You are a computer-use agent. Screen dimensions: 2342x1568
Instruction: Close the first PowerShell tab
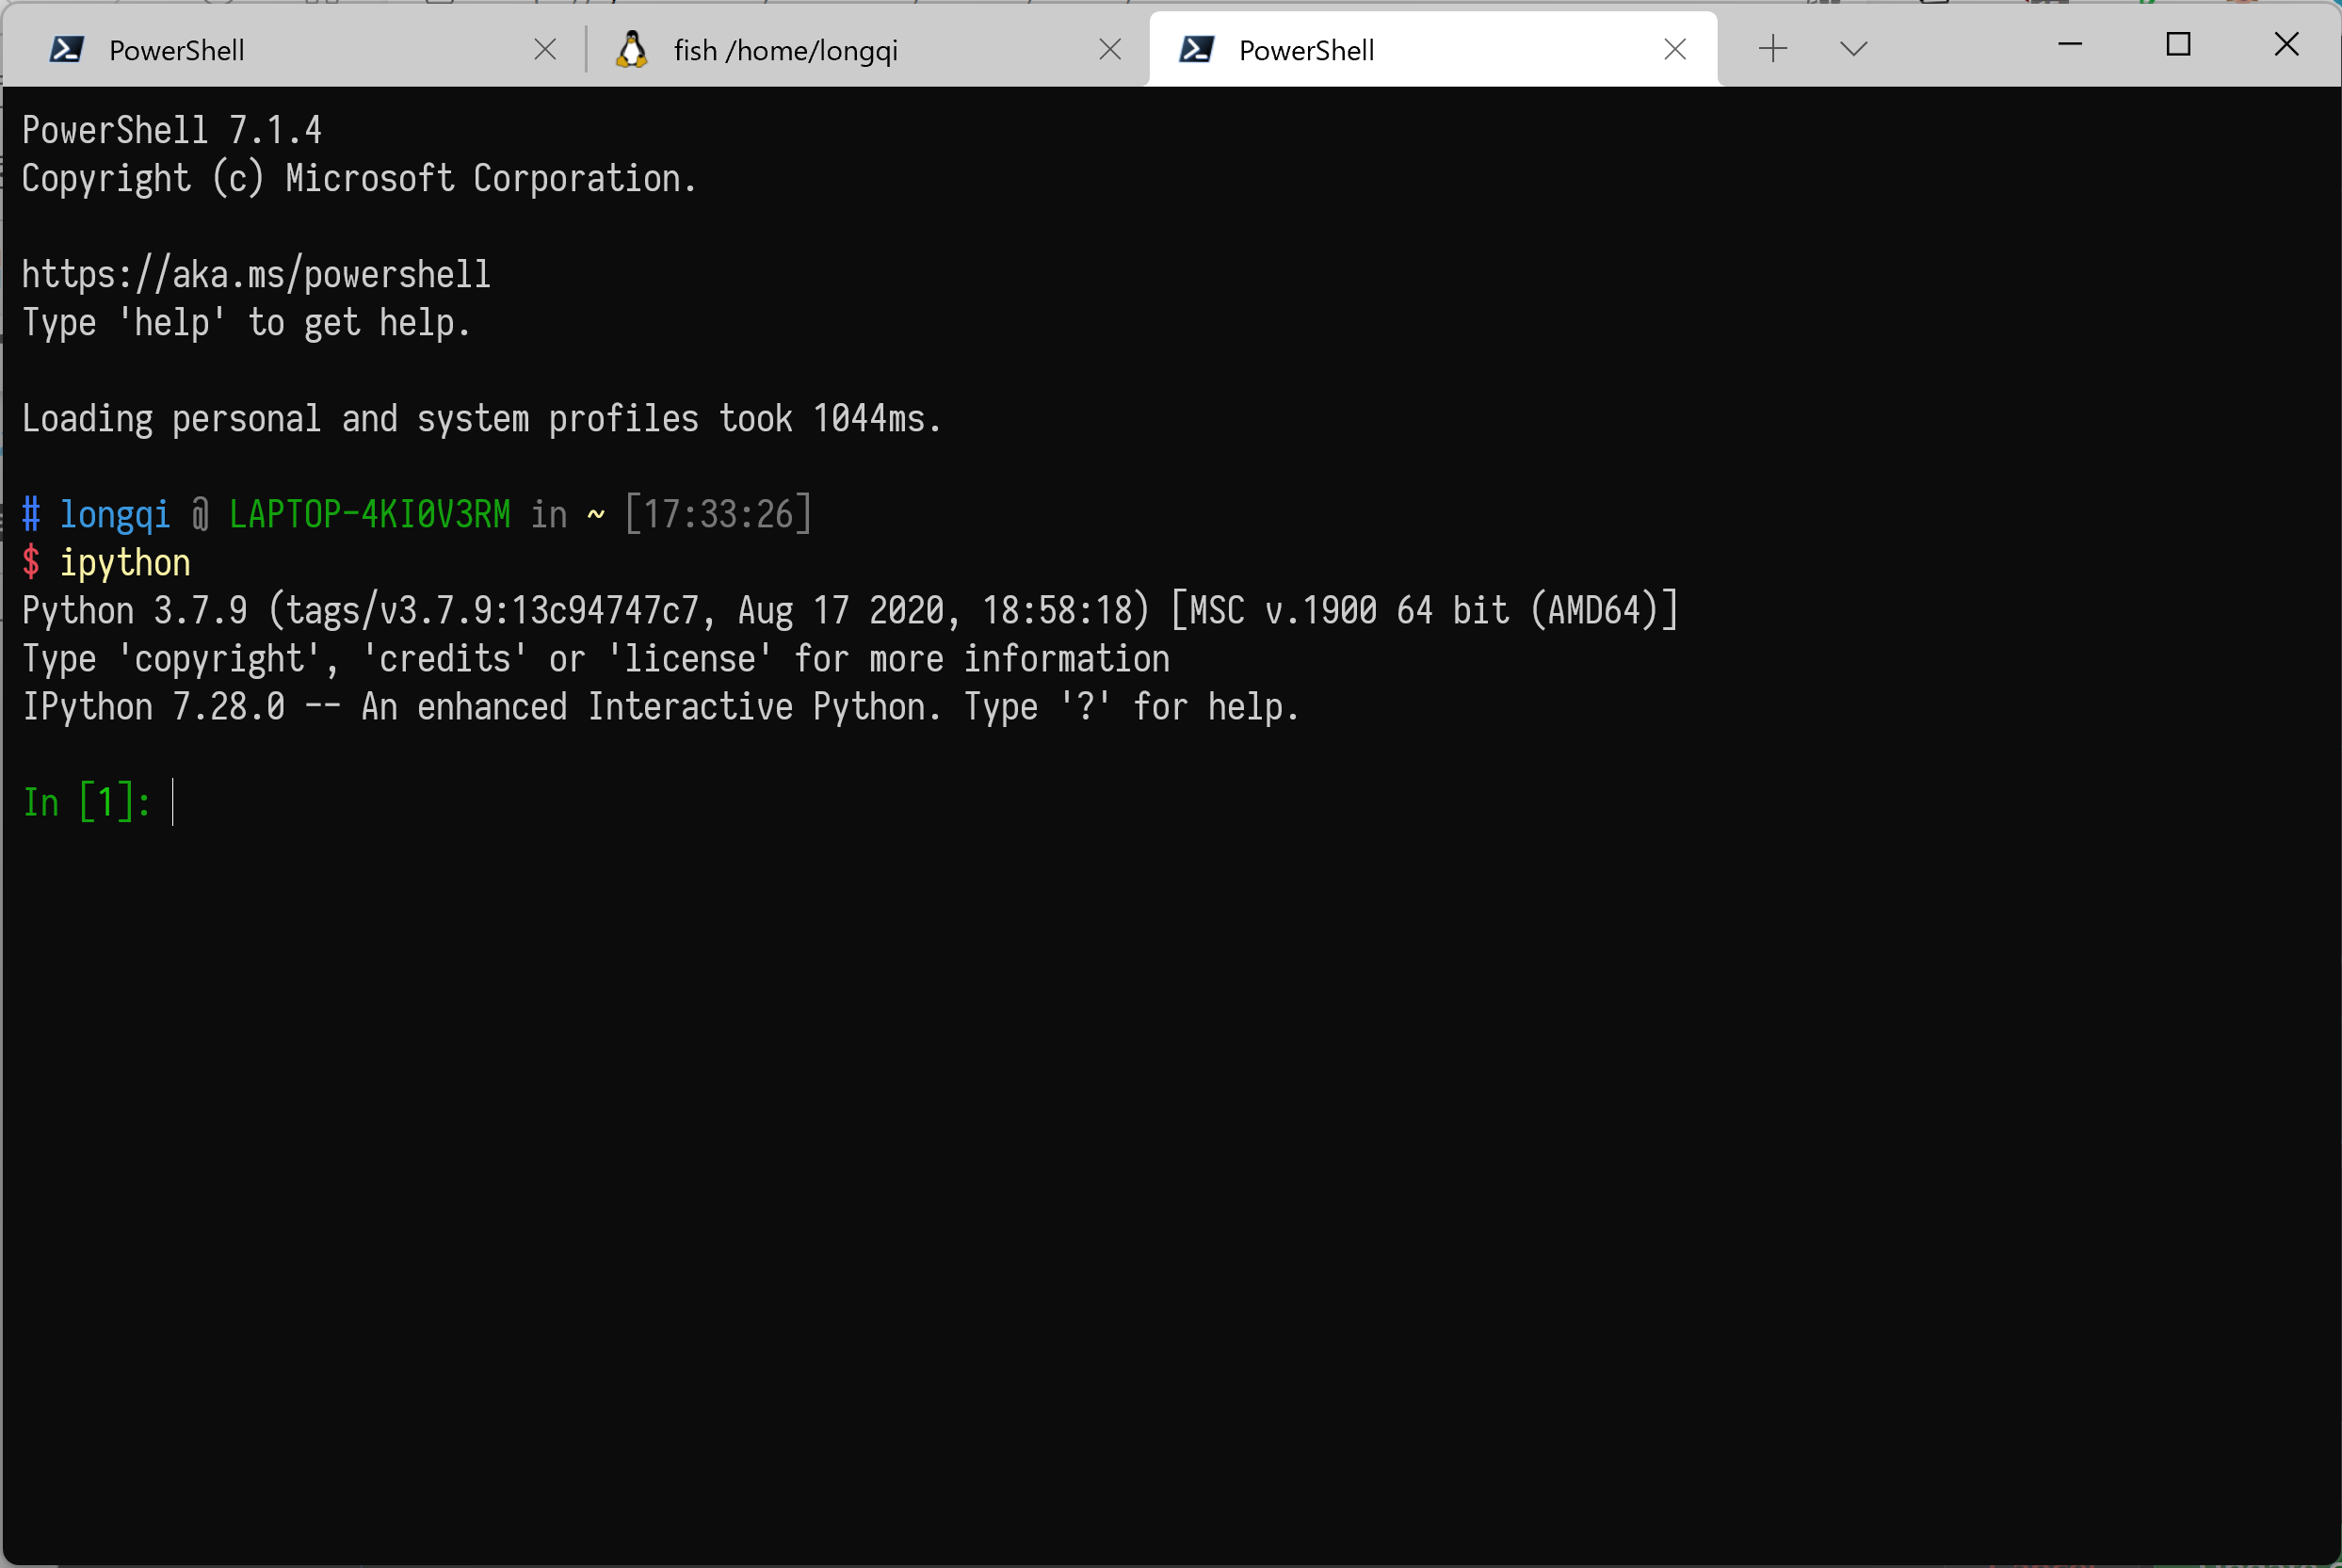(545, 48)
